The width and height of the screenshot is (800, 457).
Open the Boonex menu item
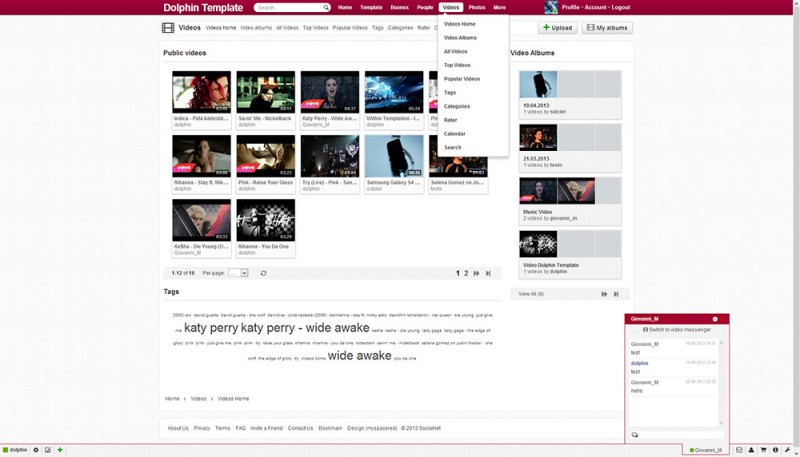399,8
